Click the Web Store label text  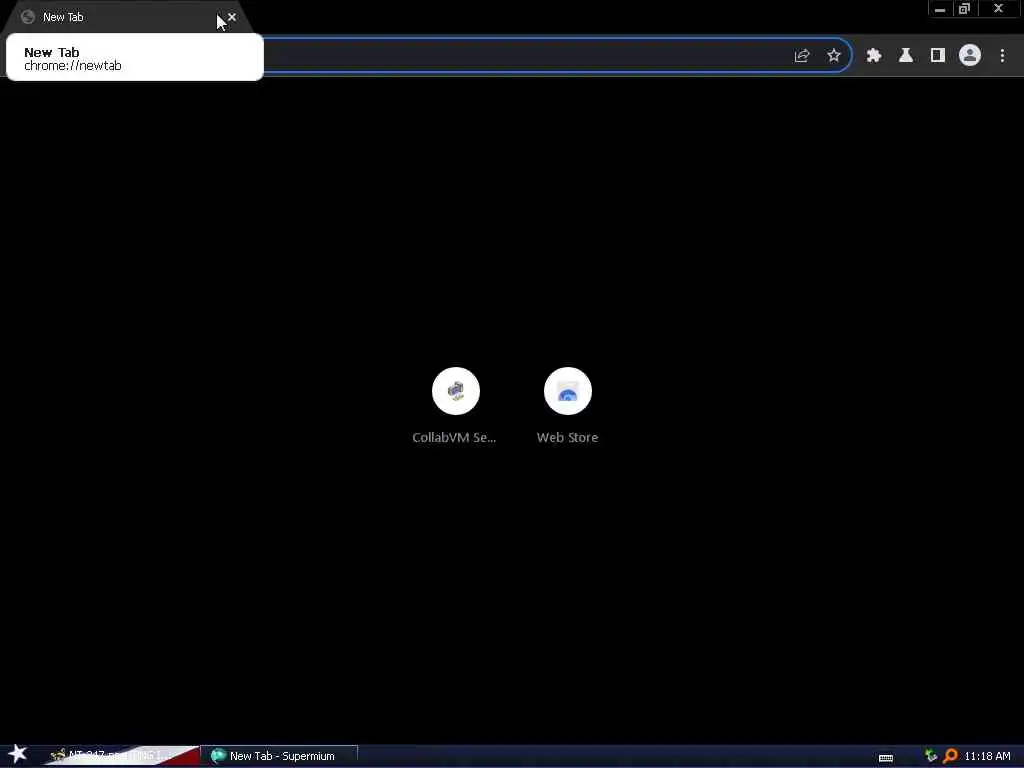[568, 438]
